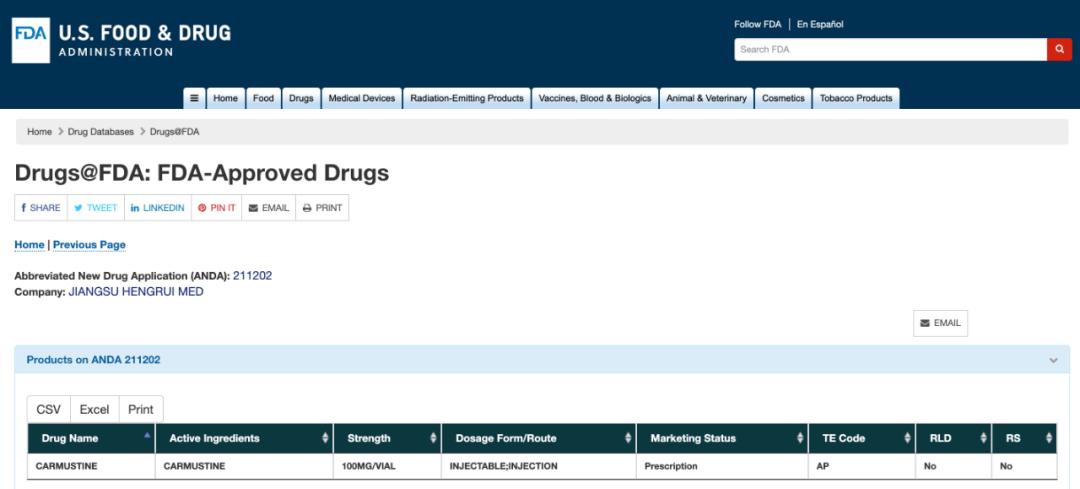Print page using the Print share button

322,208
